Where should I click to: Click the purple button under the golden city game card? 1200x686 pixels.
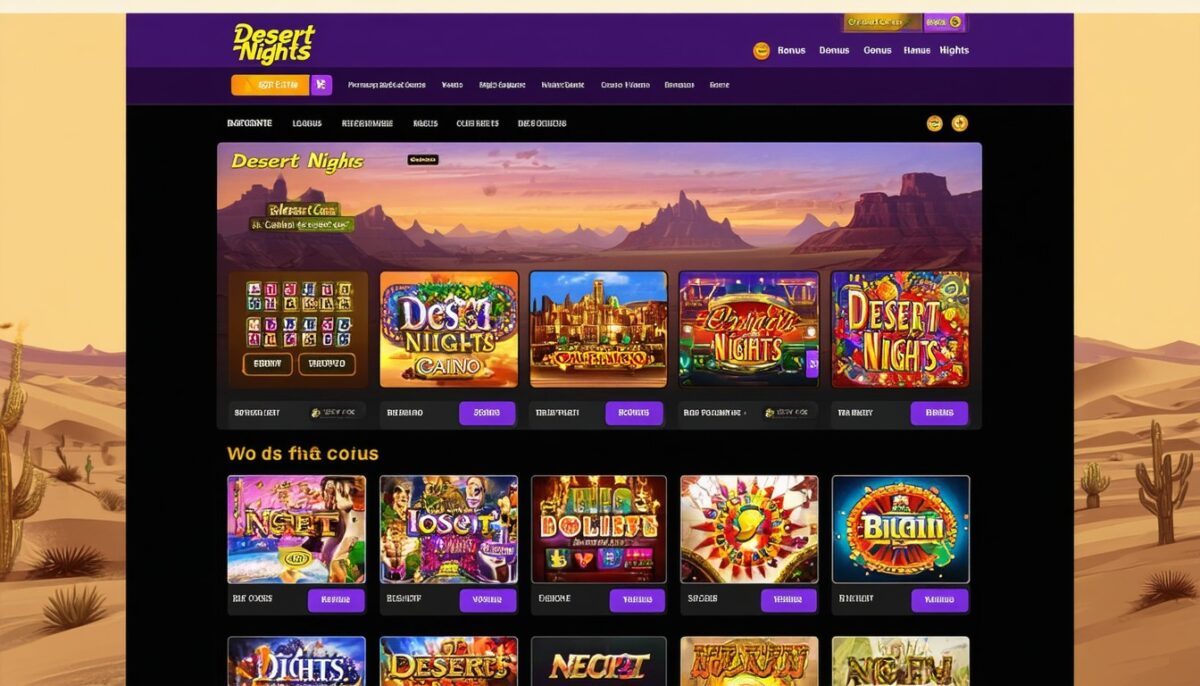[634, 413]
